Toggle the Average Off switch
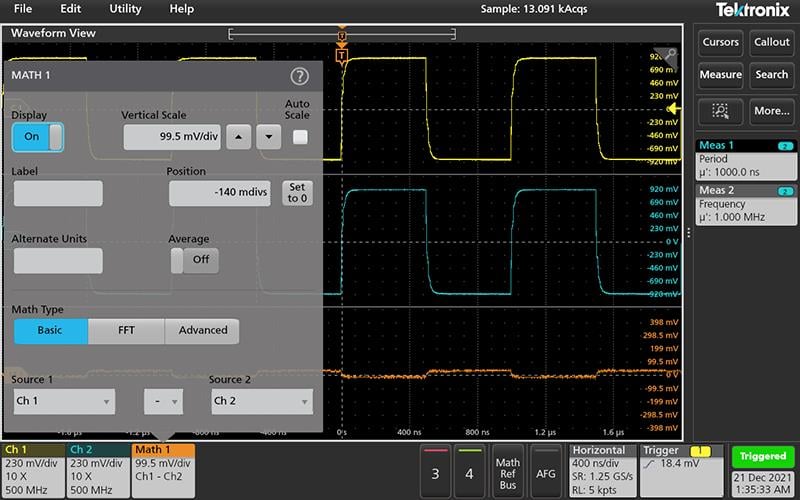Viewport: 800px width, 500px height. click(194, 260)
